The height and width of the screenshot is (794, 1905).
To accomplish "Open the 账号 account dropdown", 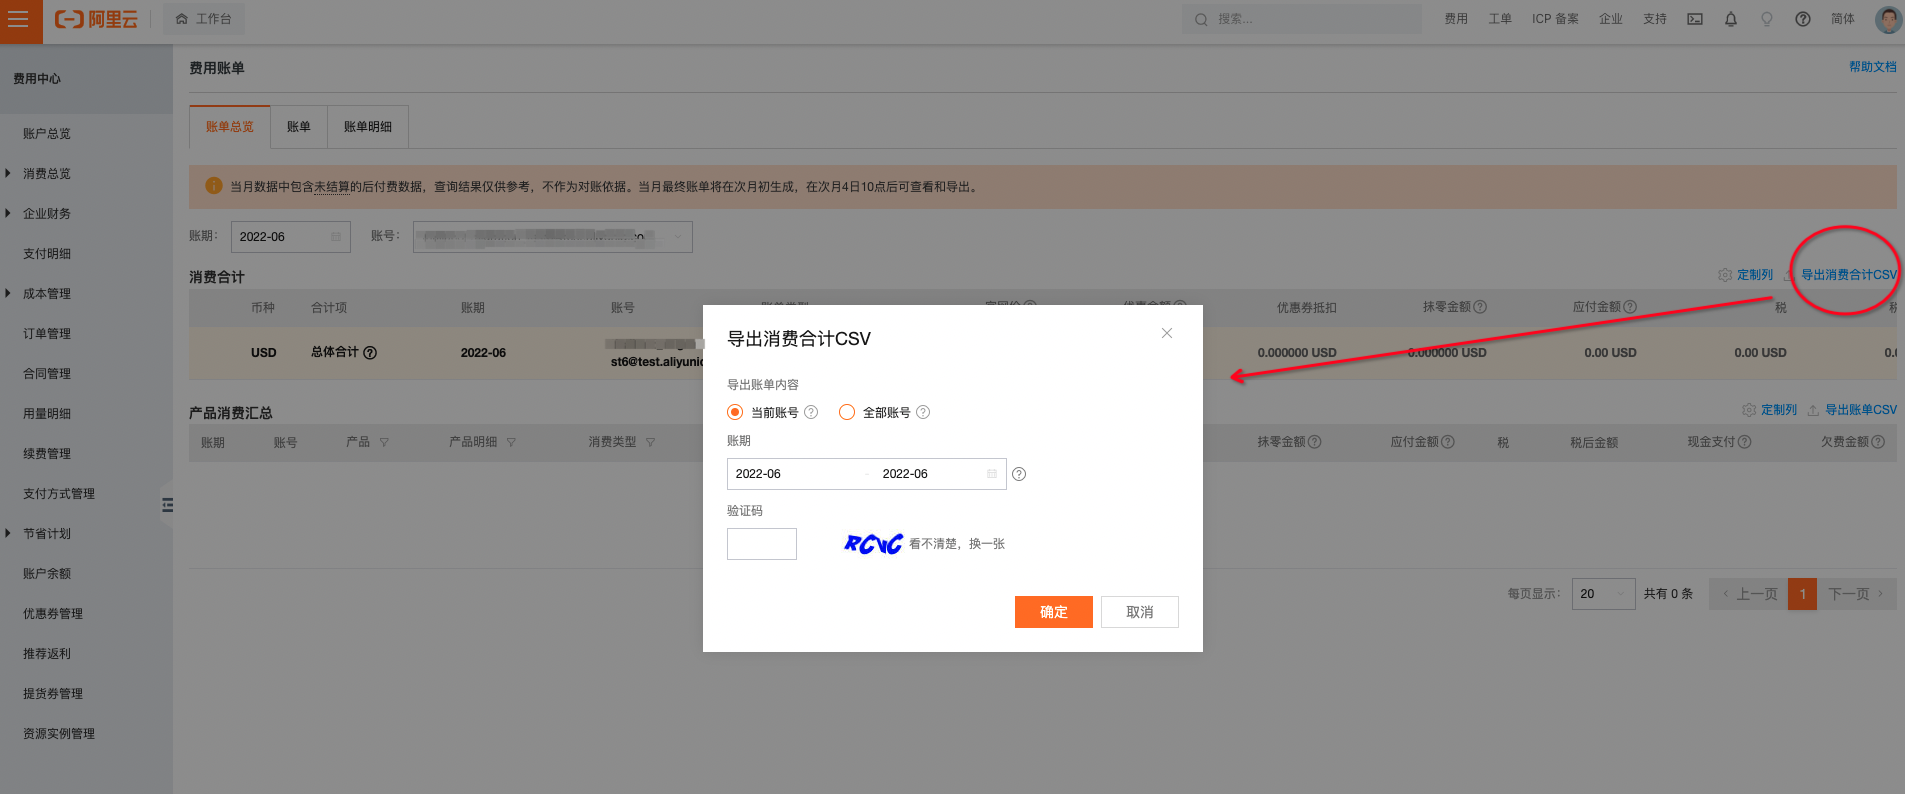I will (553, 237).
